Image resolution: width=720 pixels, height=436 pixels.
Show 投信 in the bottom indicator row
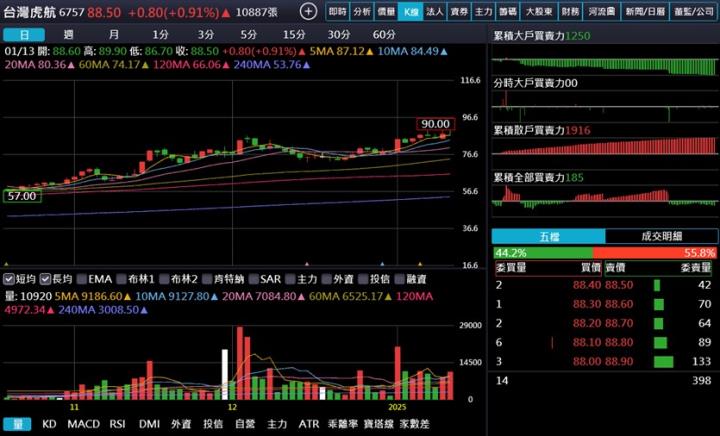point(213,424)
